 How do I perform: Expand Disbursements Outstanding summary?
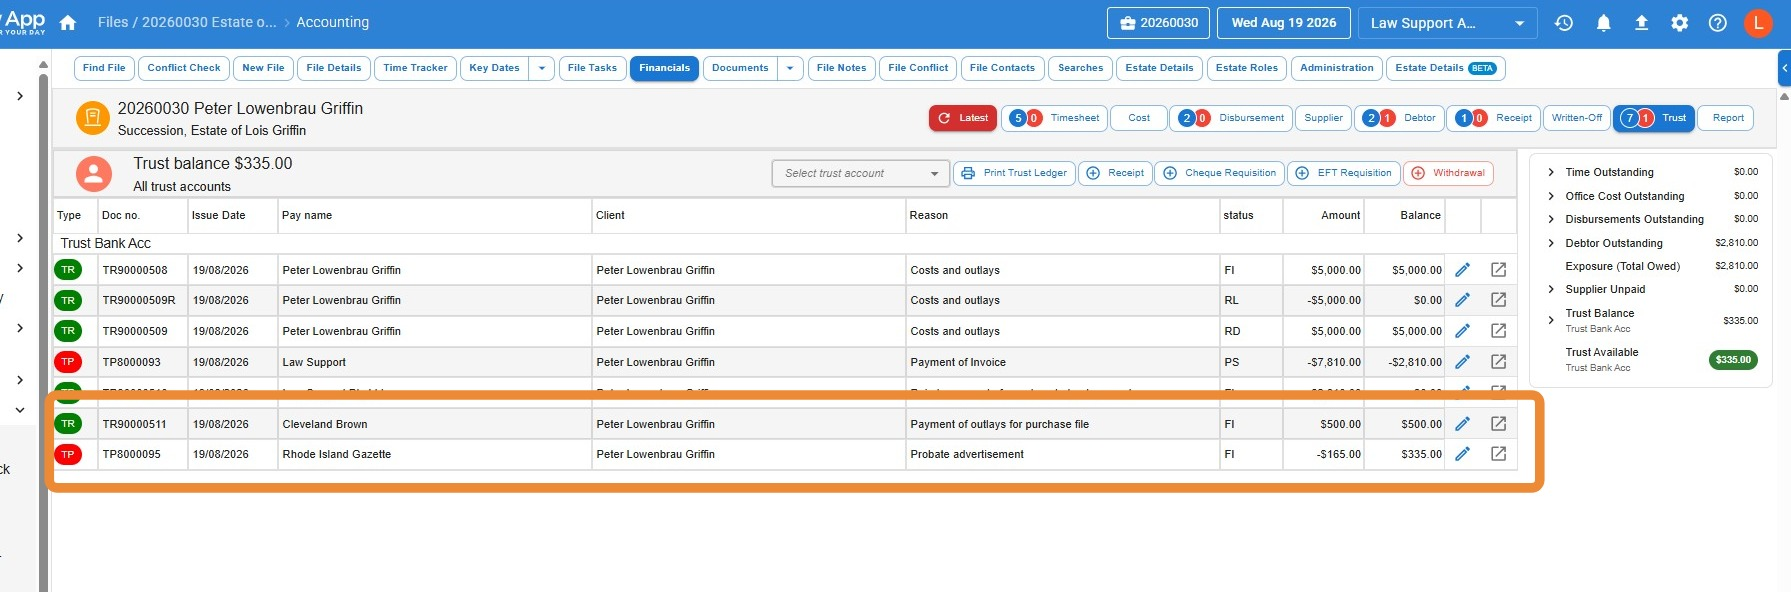click(1551, 219)
